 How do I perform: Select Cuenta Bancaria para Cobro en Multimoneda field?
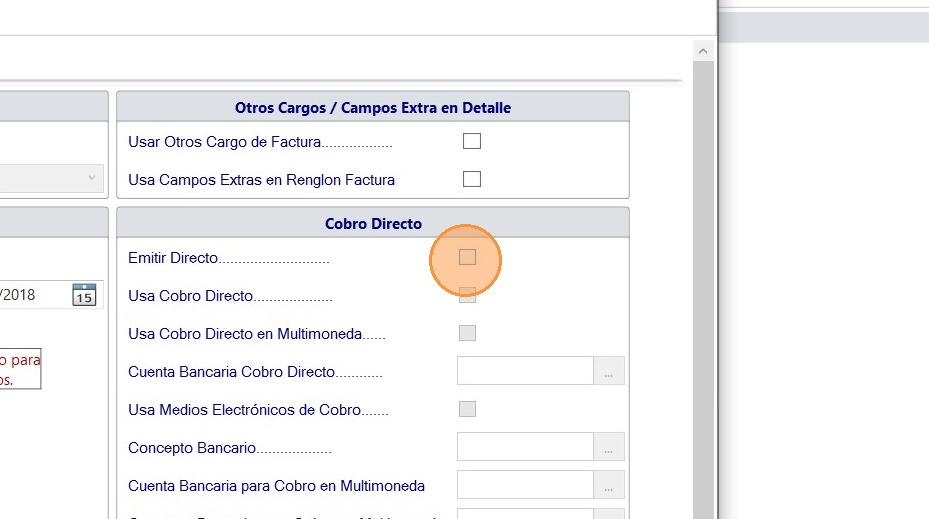[525, 486]
